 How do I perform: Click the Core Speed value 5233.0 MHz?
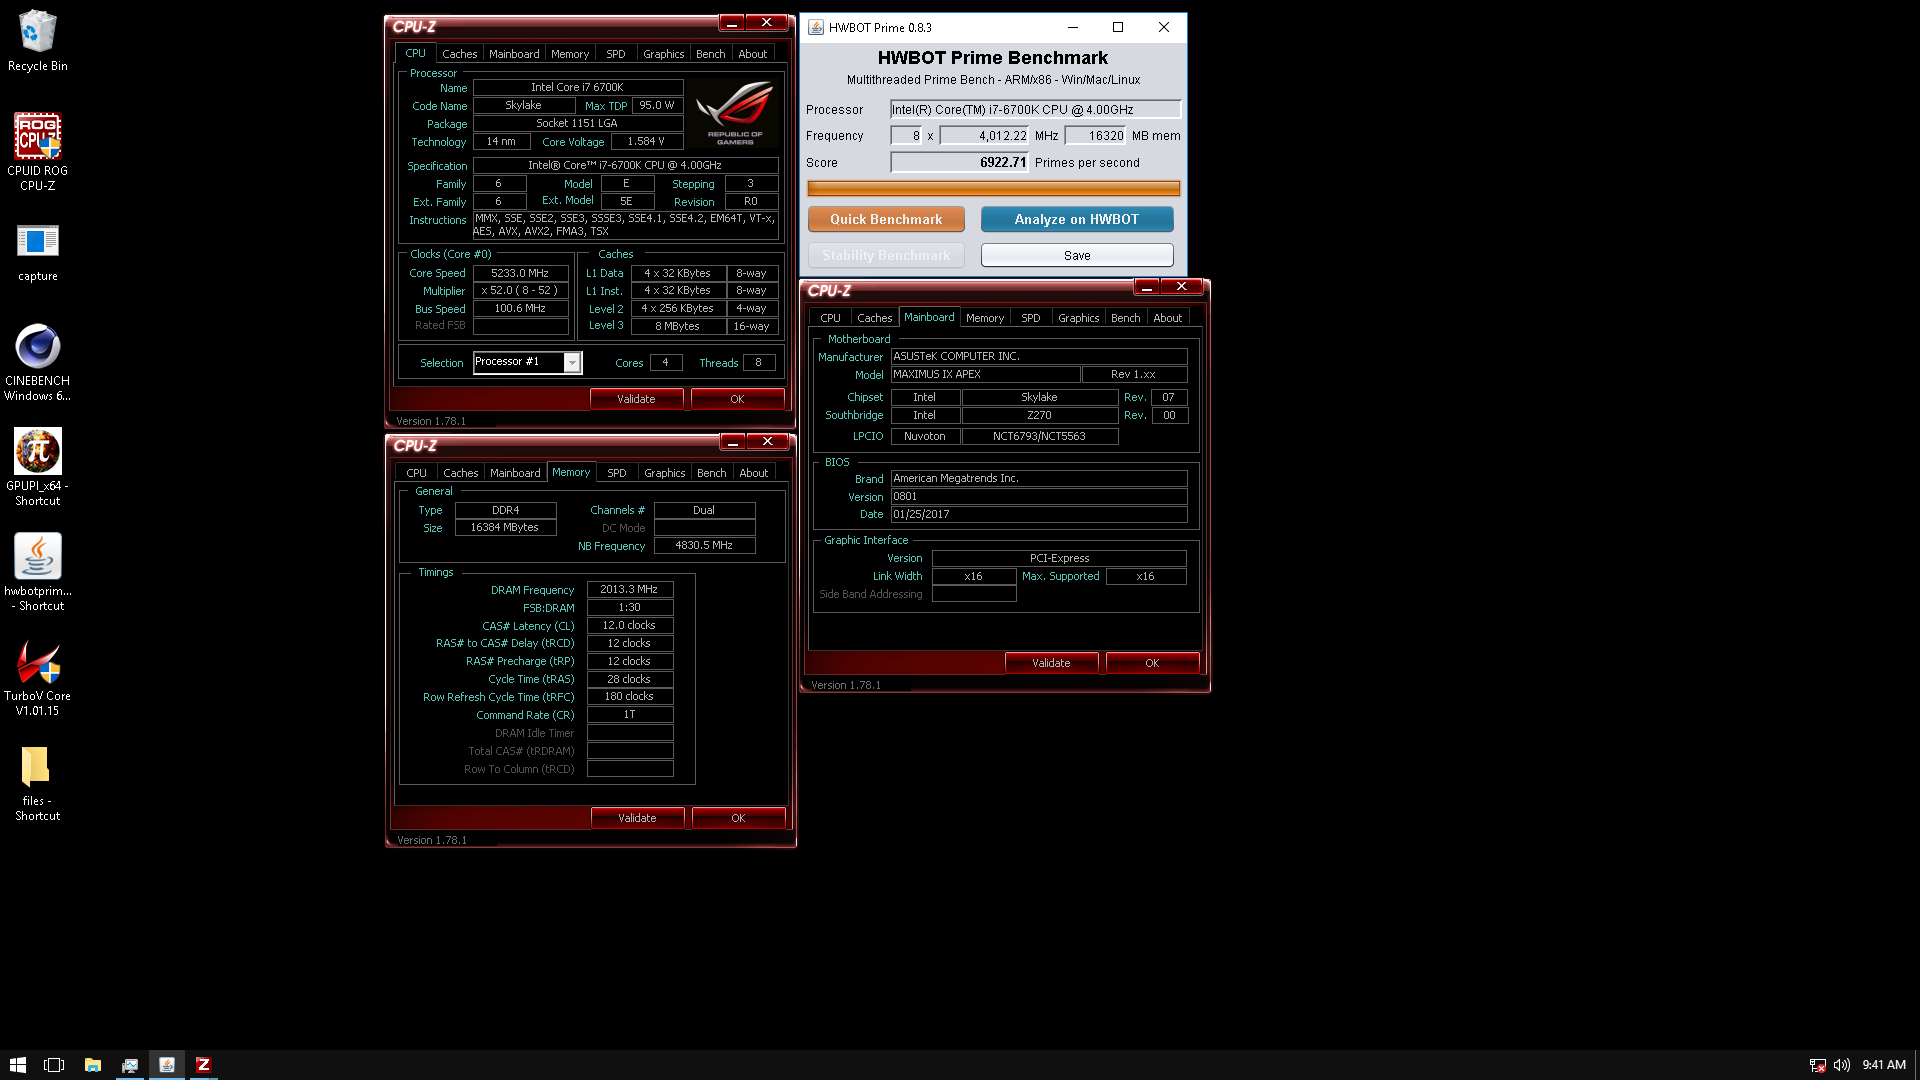[520, 273]
